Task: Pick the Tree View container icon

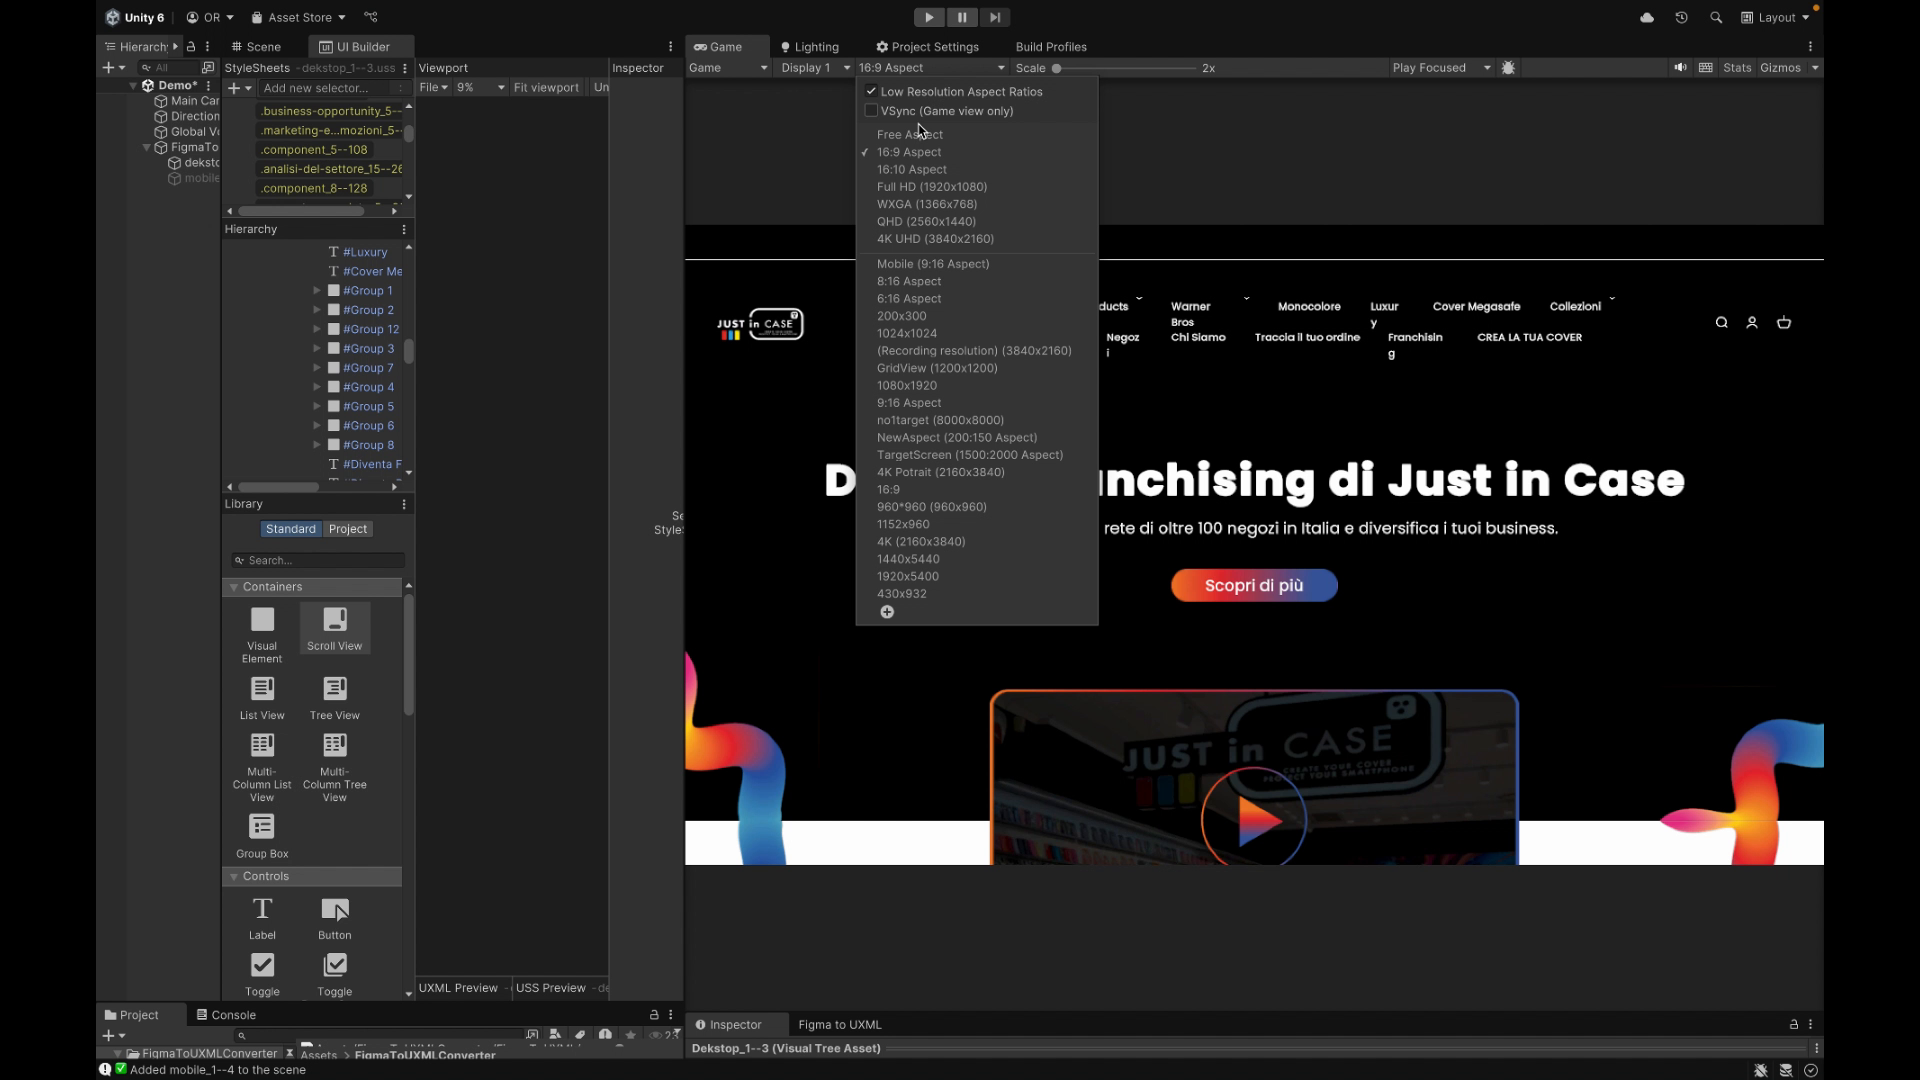Action: [x=335, y=698]
